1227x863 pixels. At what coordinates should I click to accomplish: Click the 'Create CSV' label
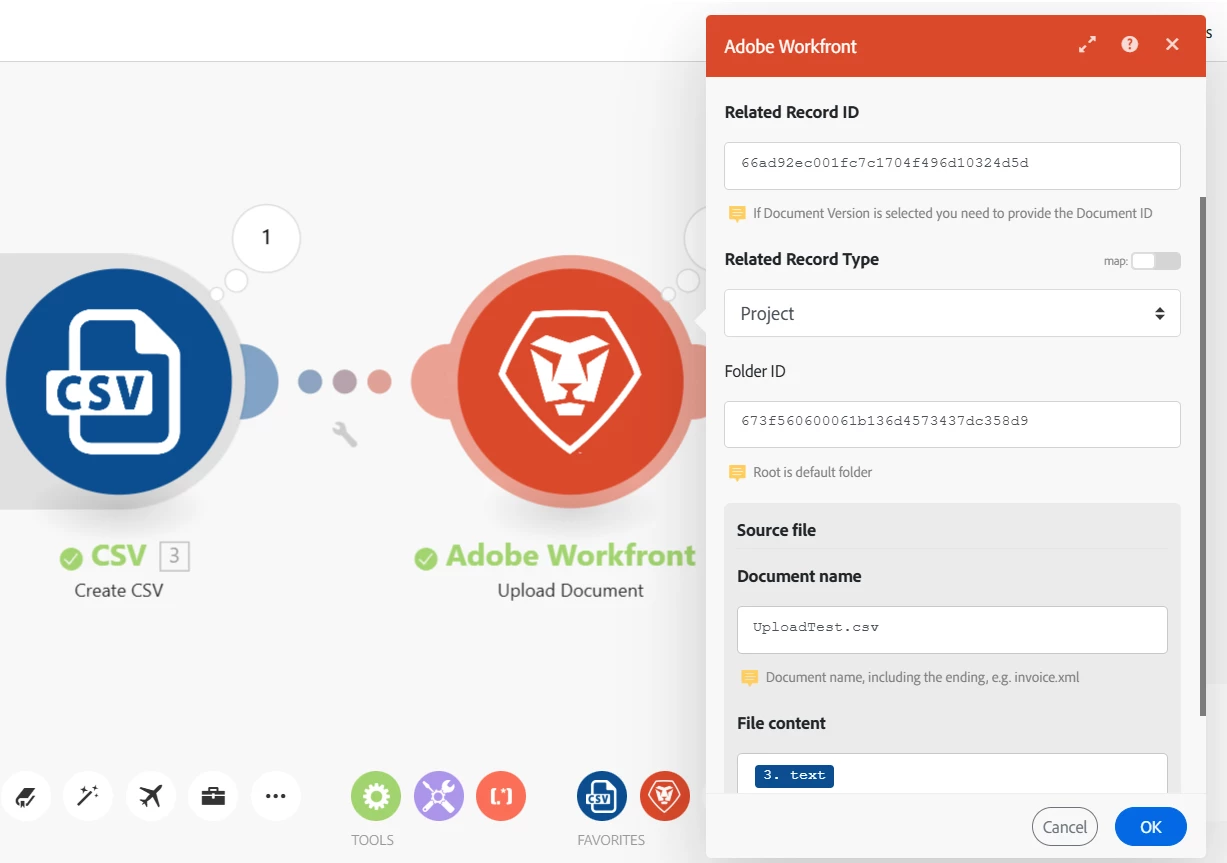point(119,590)
